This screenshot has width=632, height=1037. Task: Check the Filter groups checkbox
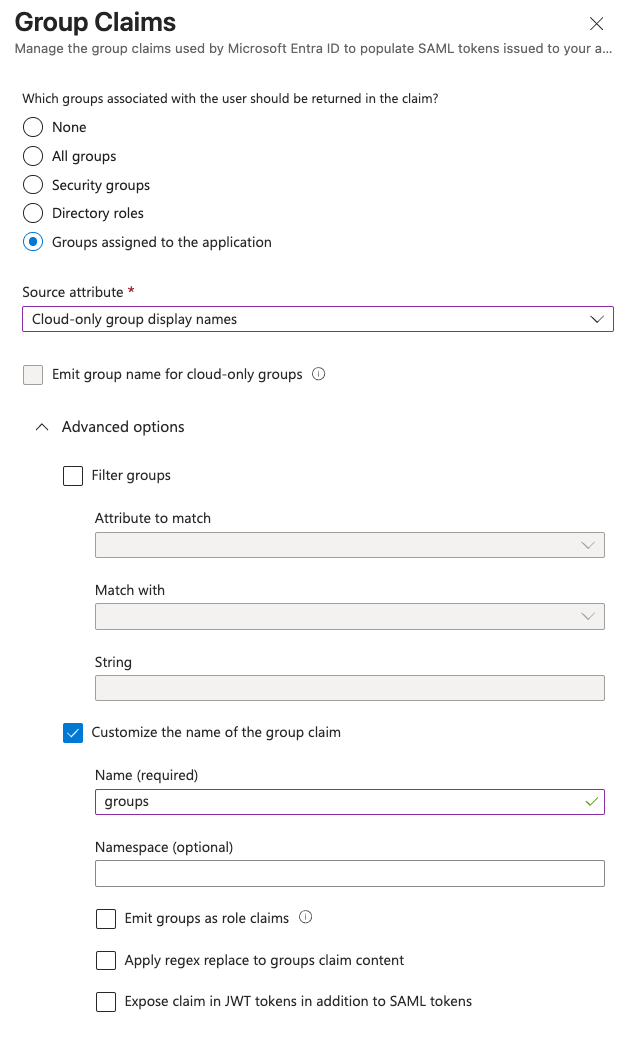pos(72,475)
